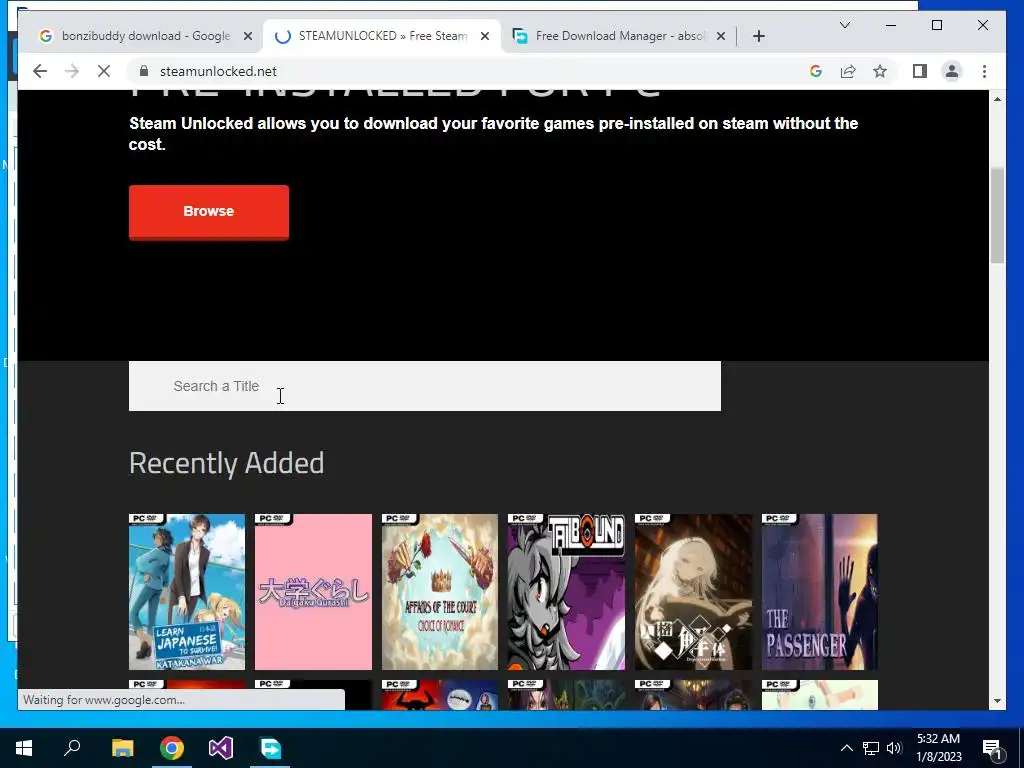Open the pink Daigaku Gurashi game cover
Image resolution: width=1024 pixels, height=768 pixels.
point(313,592)
